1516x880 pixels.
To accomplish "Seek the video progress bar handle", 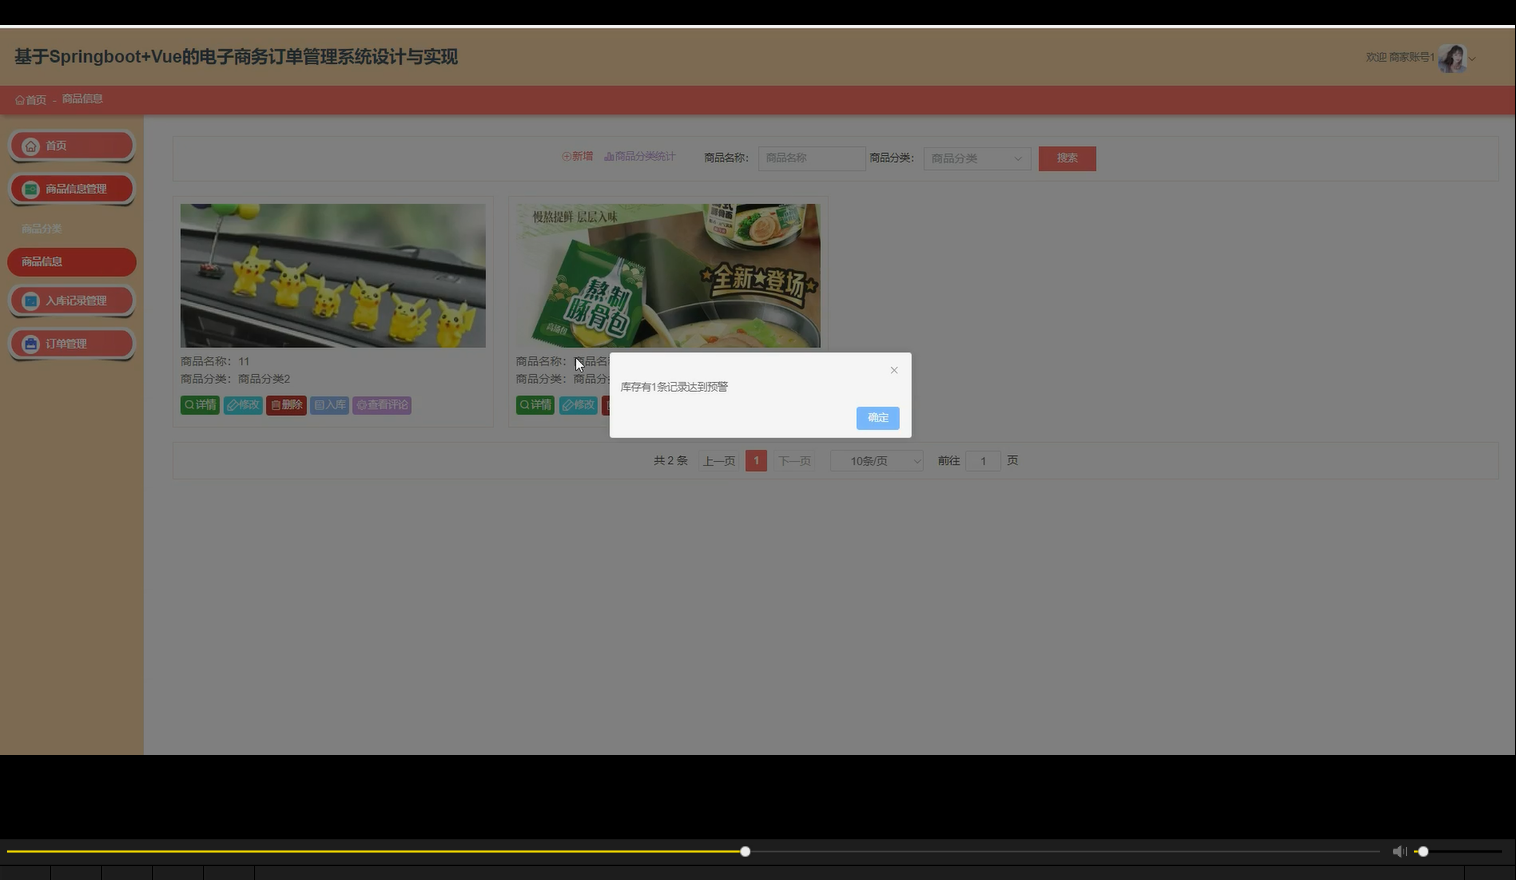I will [x=745, y=851].
